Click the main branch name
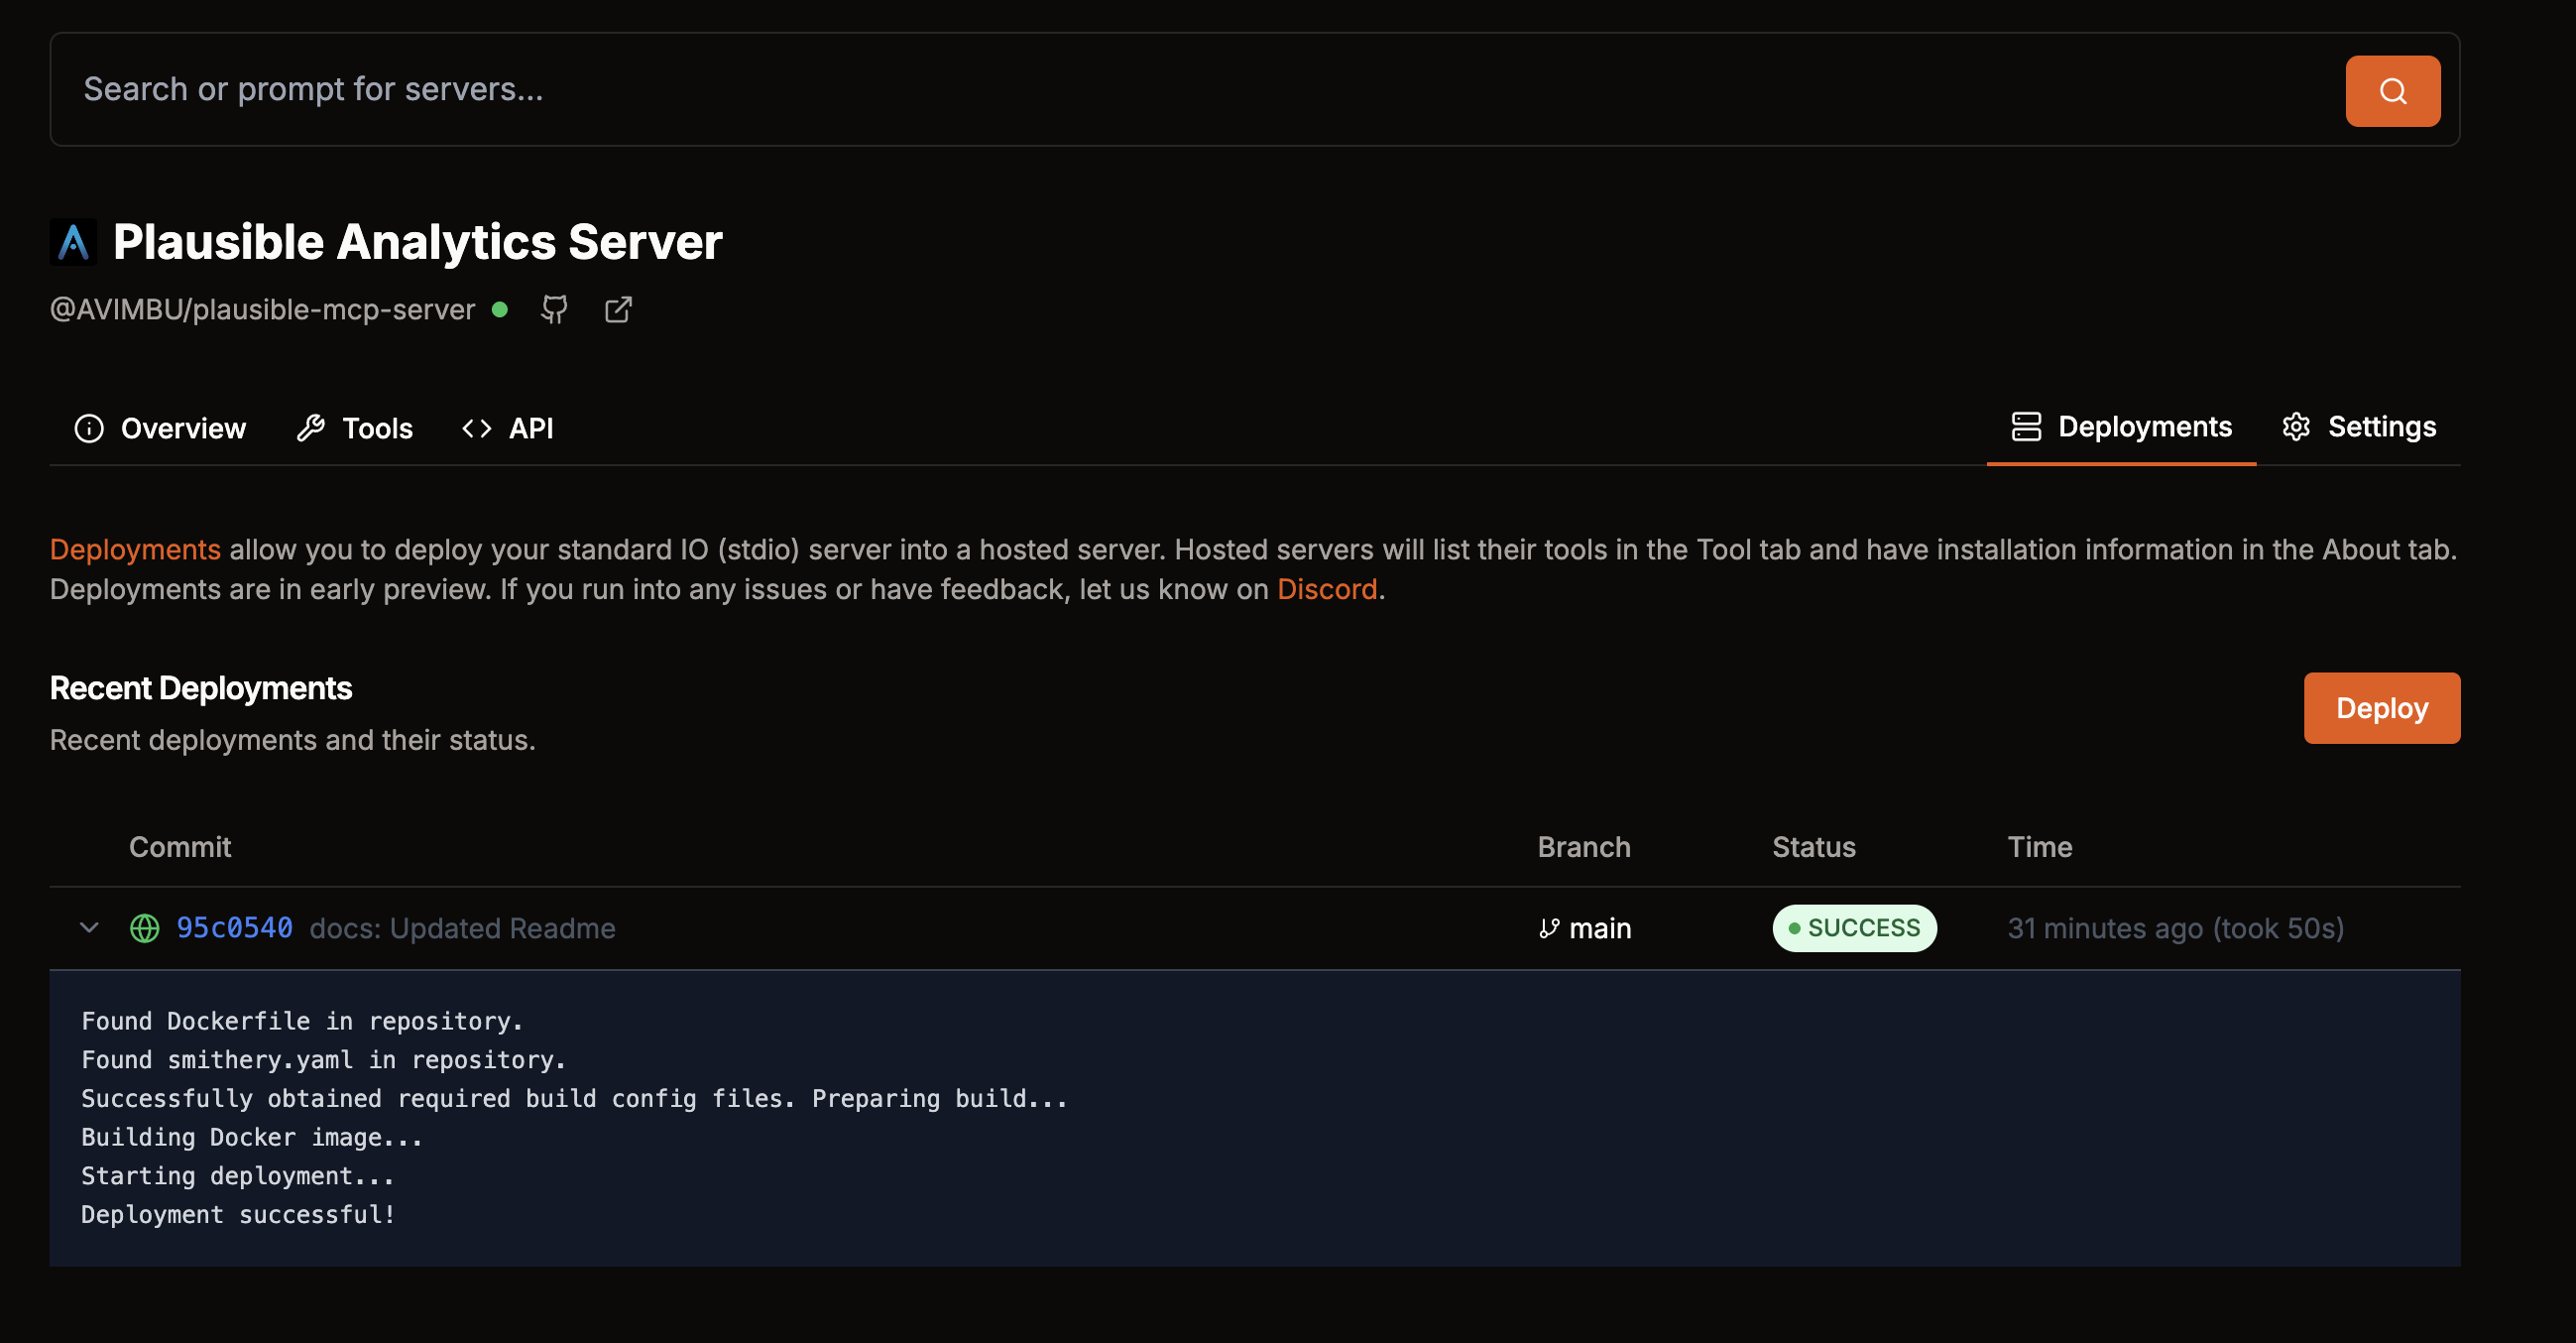This screenshot has height=1343, width=2576. (x=1600, y=929)
